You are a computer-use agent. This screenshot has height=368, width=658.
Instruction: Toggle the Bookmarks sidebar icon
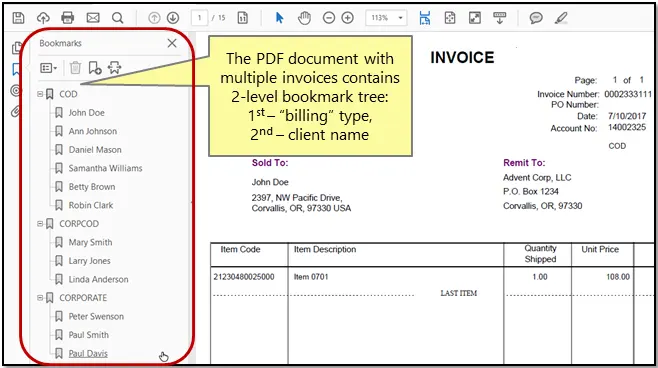click(x=16, y=69)
